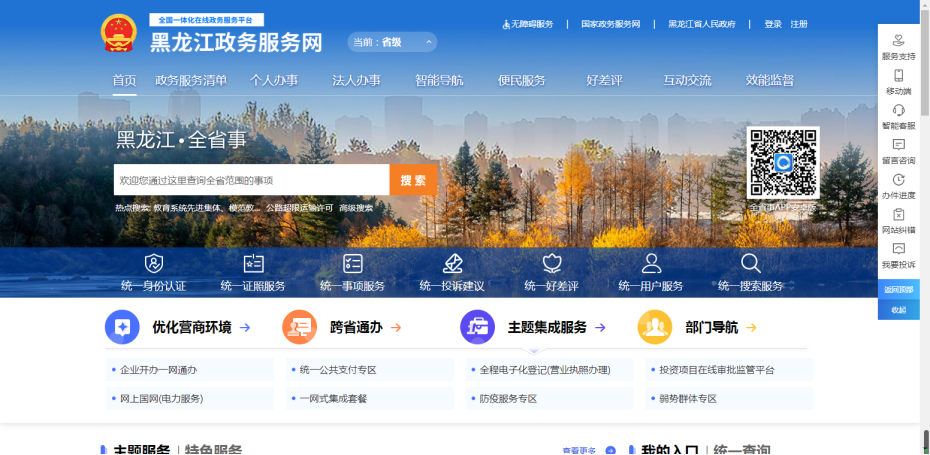Open 统一投诉建议 pen icon

coord(452,263)
